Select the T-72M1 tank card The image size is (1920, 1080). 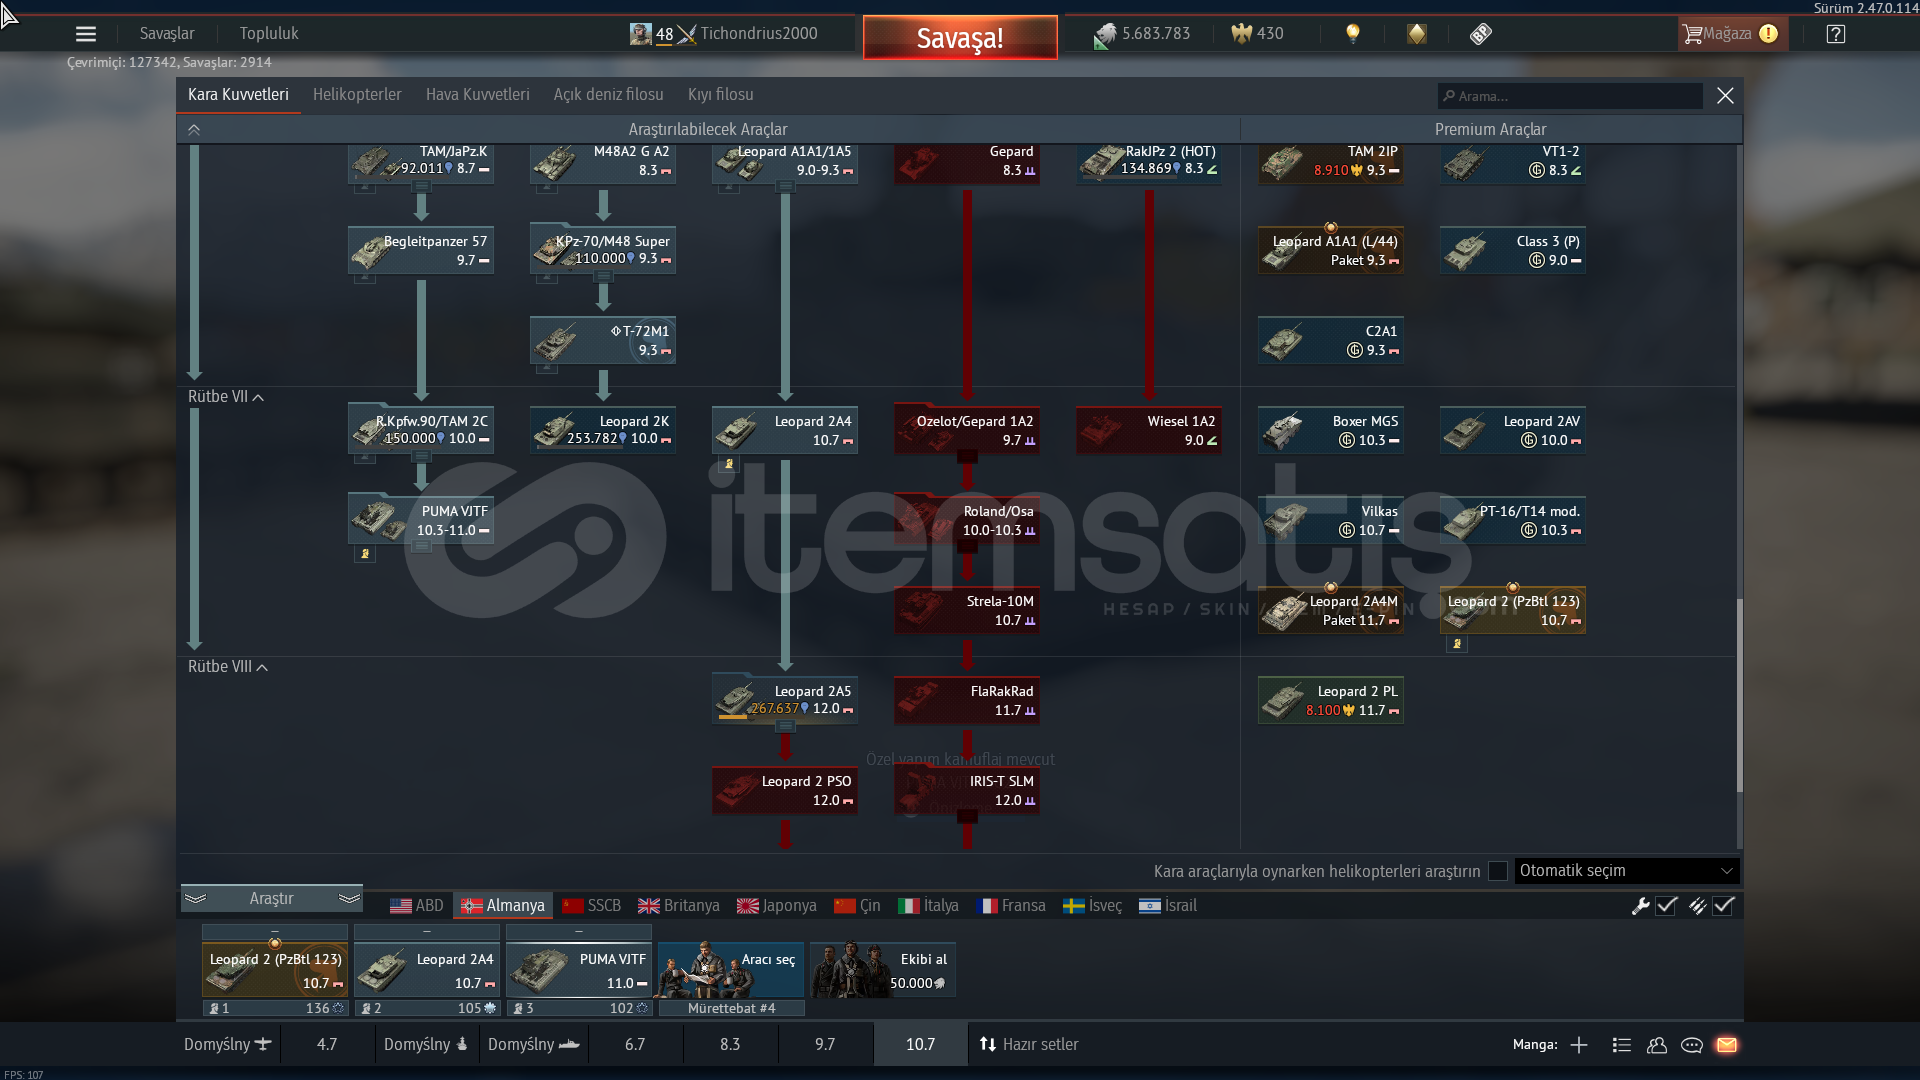point(603,341)
